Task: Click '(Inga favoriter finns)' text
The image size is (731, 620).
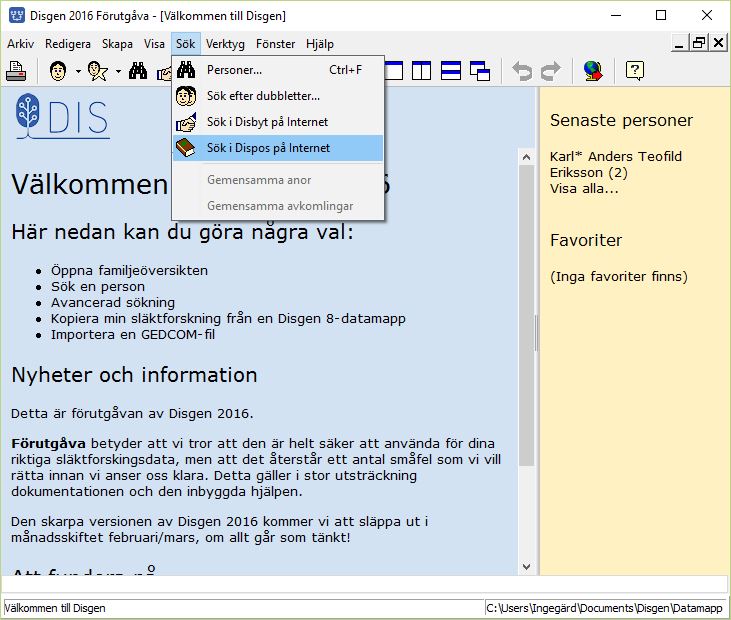Action: 619,276
